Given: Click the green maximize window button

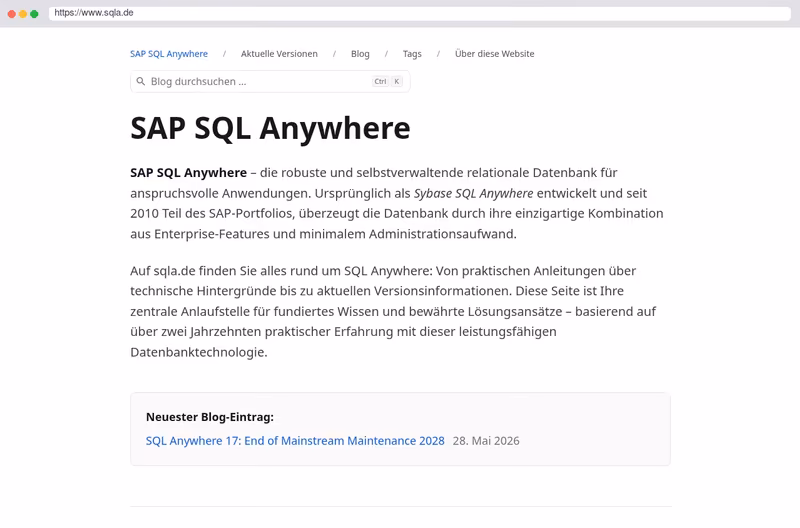Looking at the screenshot, I should pos(34,14).
